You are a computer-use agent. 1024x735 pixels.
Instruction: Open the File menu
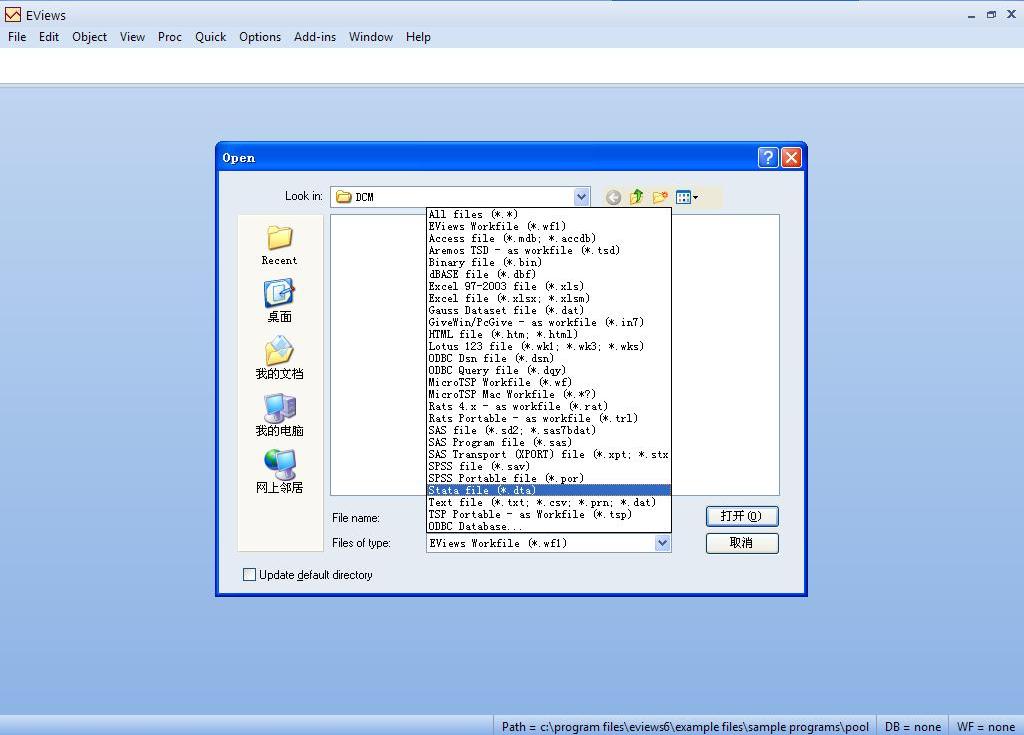coord(17,37)
